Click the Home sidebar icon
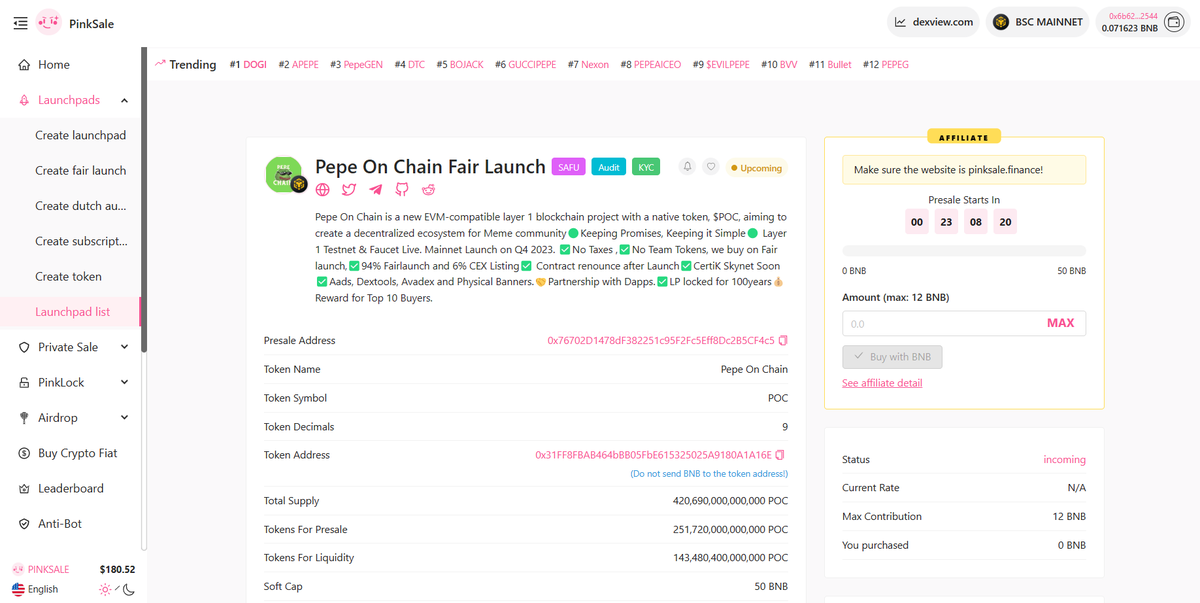 (x=25, y=65)
